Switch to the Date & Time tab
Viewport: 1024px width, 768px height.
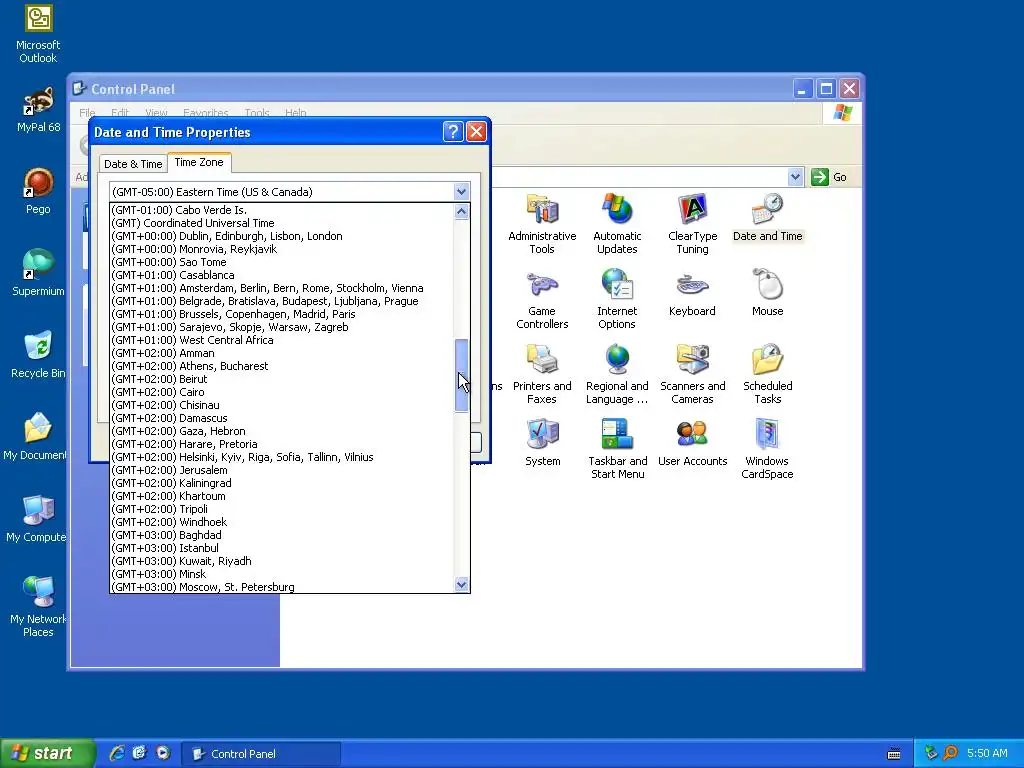[x=133, y=164]
